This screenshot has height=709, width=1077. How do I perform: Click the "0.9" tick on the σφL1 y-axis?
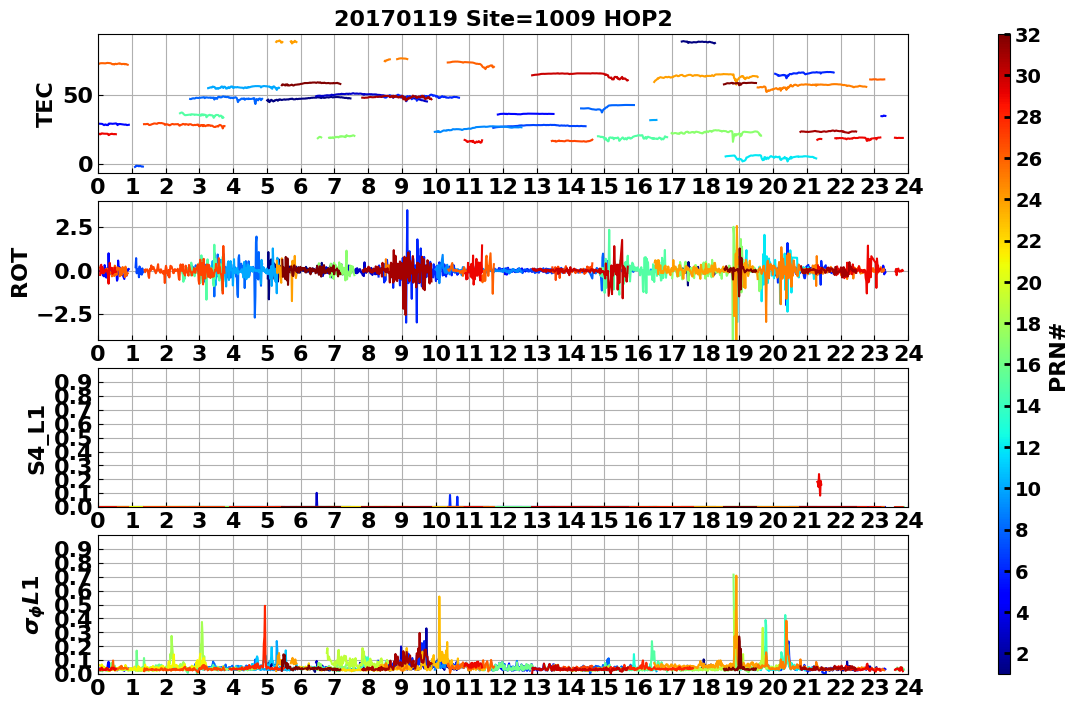(x=73, y=549)
